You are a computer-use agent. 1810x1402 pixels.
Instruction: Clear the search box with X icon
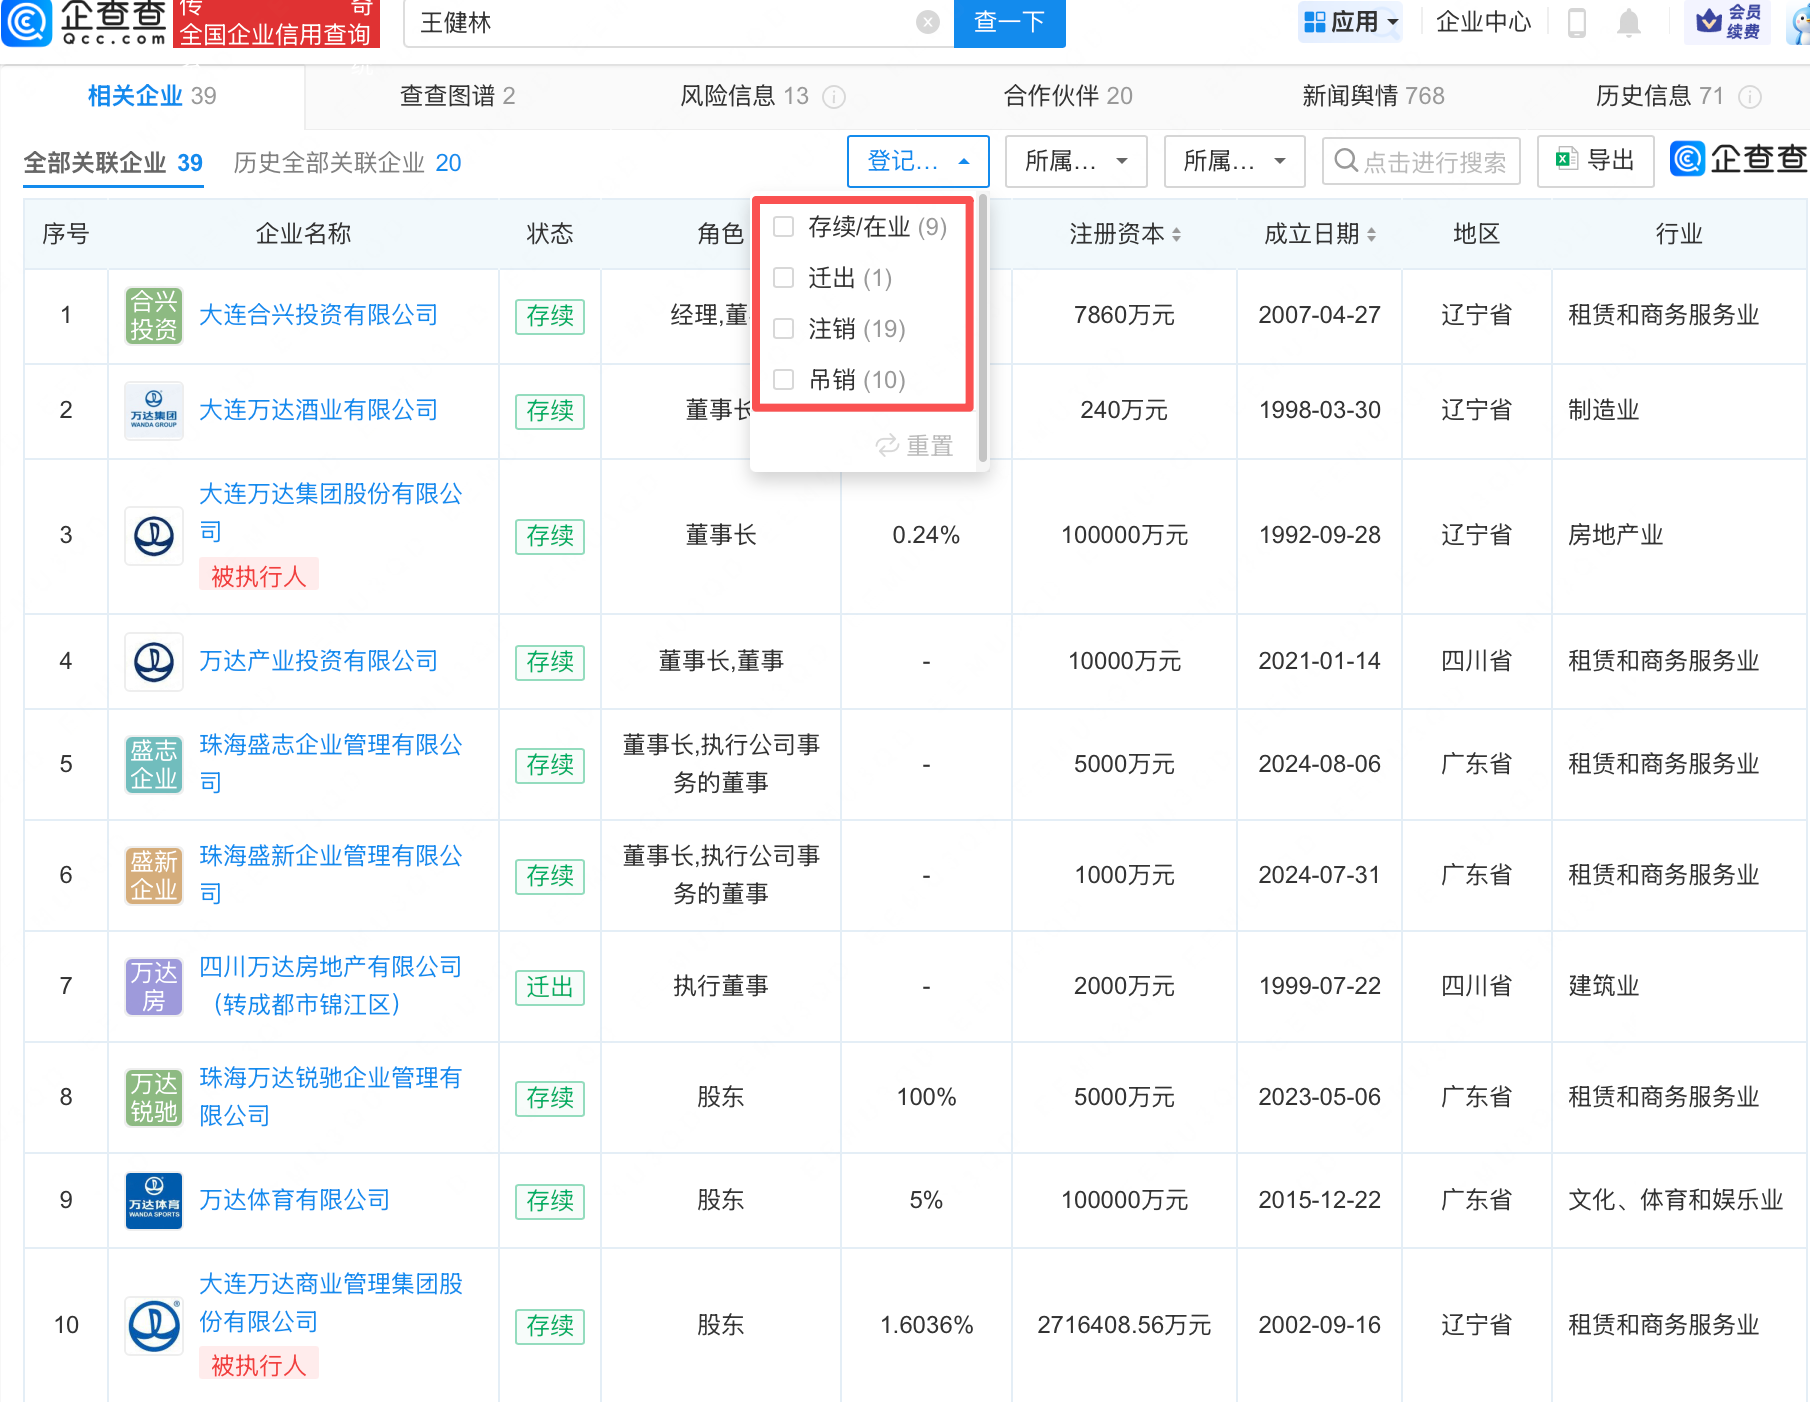[x=928, y=22]
